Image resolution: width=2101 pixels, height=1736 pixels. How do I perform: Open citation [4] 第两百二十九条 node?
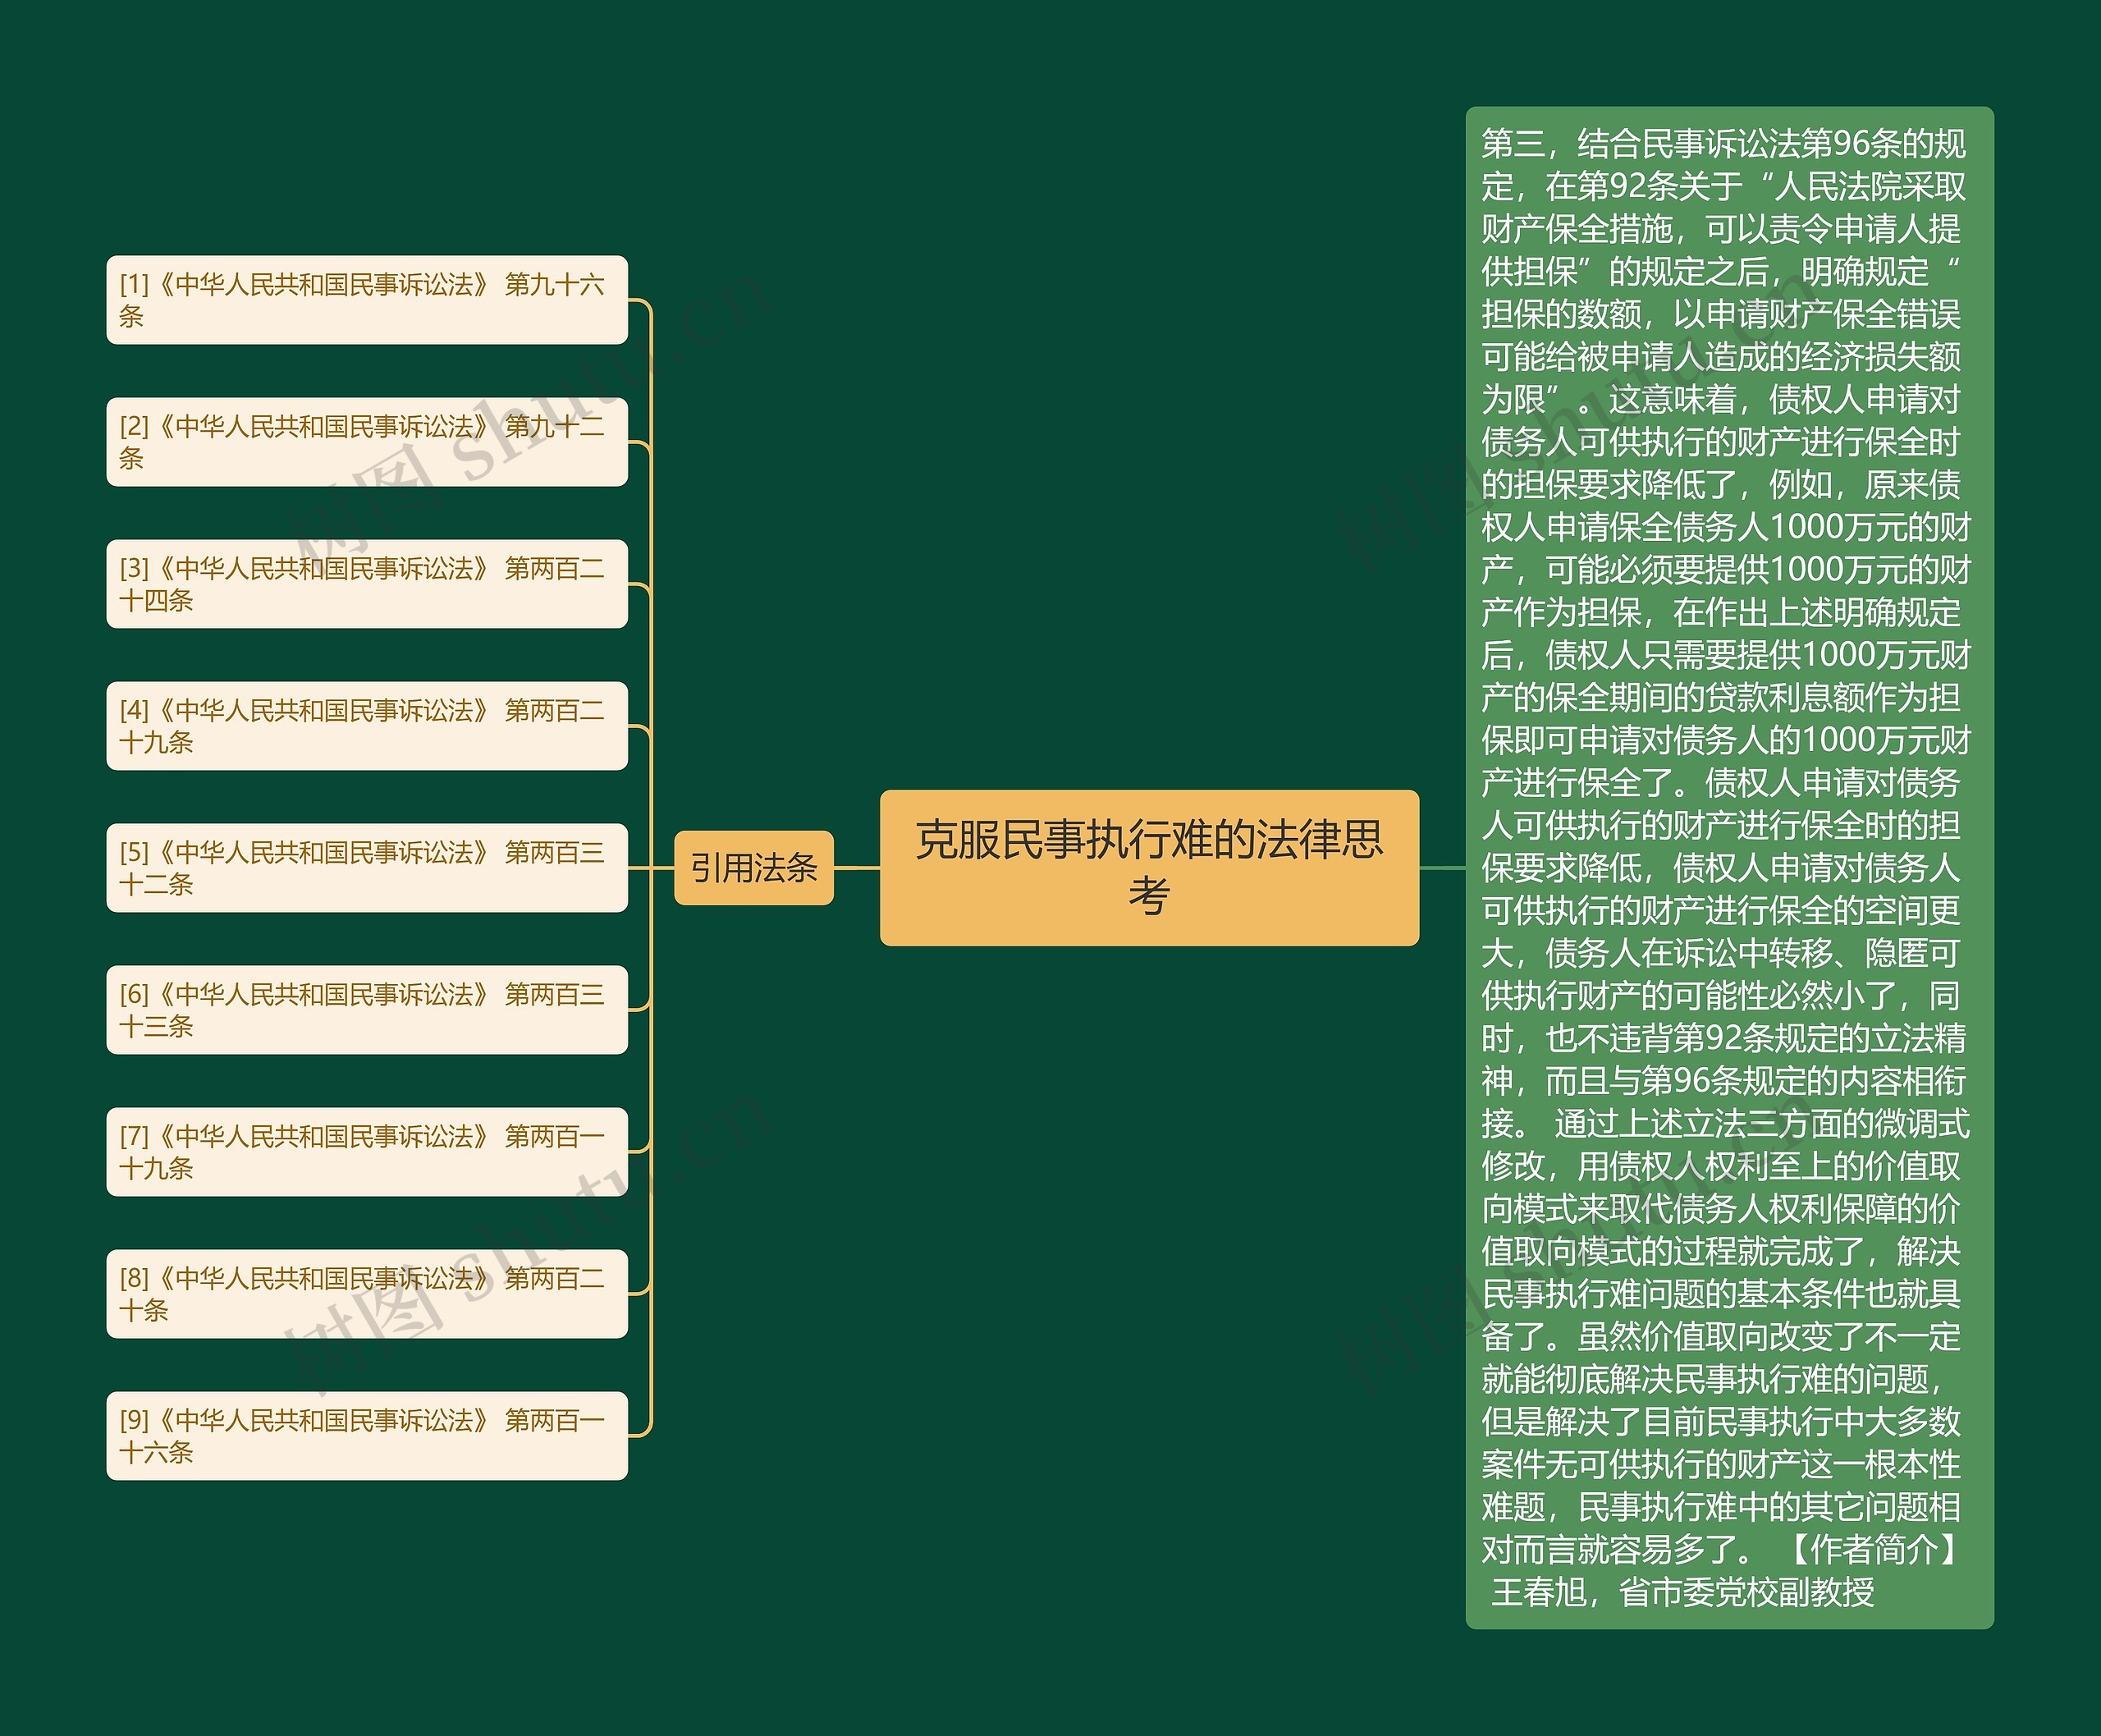point(366,726)
